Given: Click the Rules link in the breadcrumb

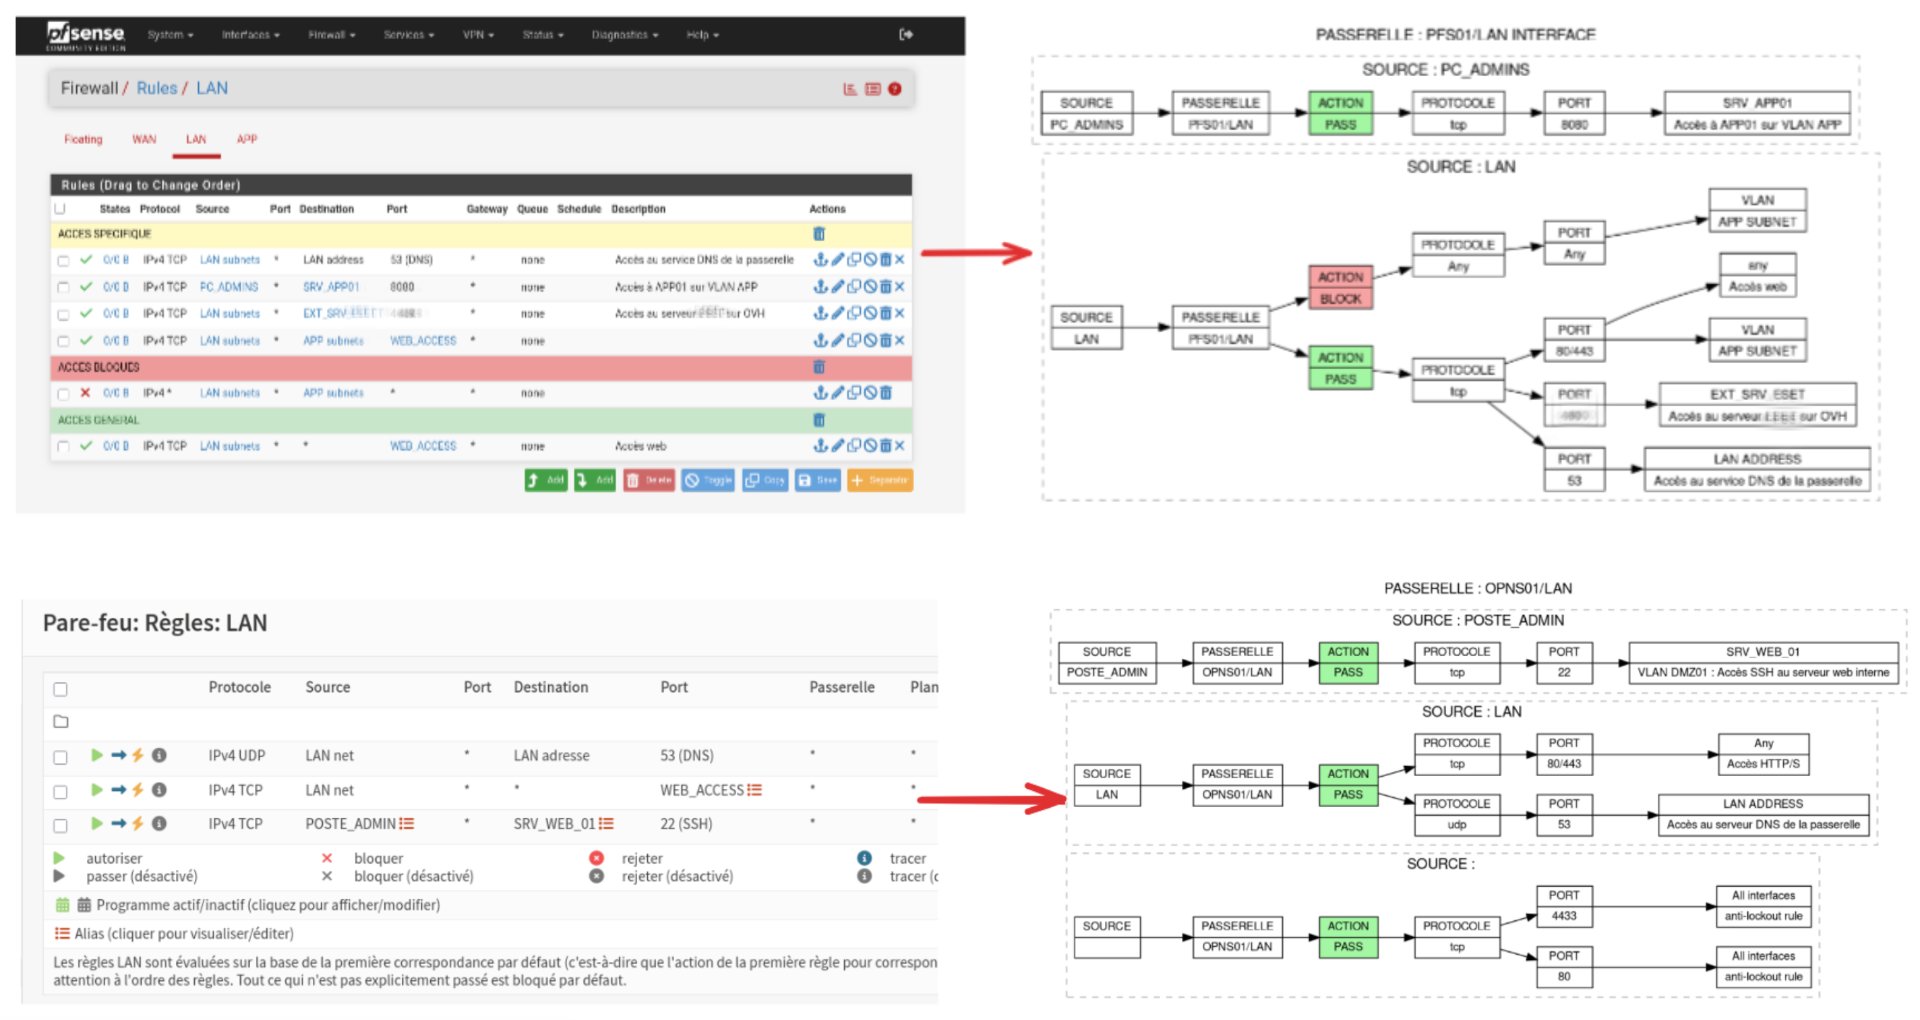Looking at the screenshot, I should click(x=156, y=88).
